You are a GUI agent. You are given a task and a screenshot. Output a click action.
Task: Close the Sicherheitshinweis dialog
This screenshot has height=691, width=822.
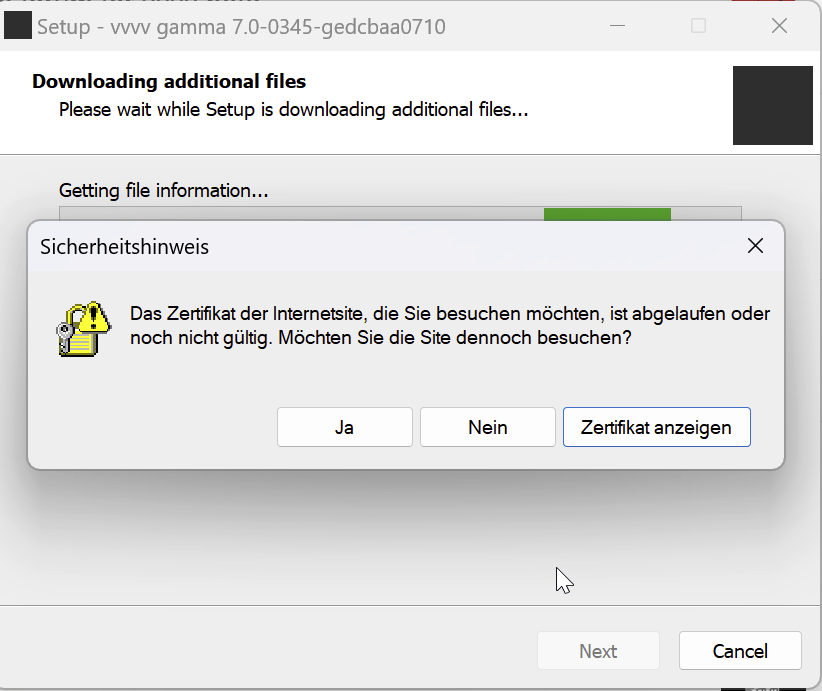tap(755, 245)
